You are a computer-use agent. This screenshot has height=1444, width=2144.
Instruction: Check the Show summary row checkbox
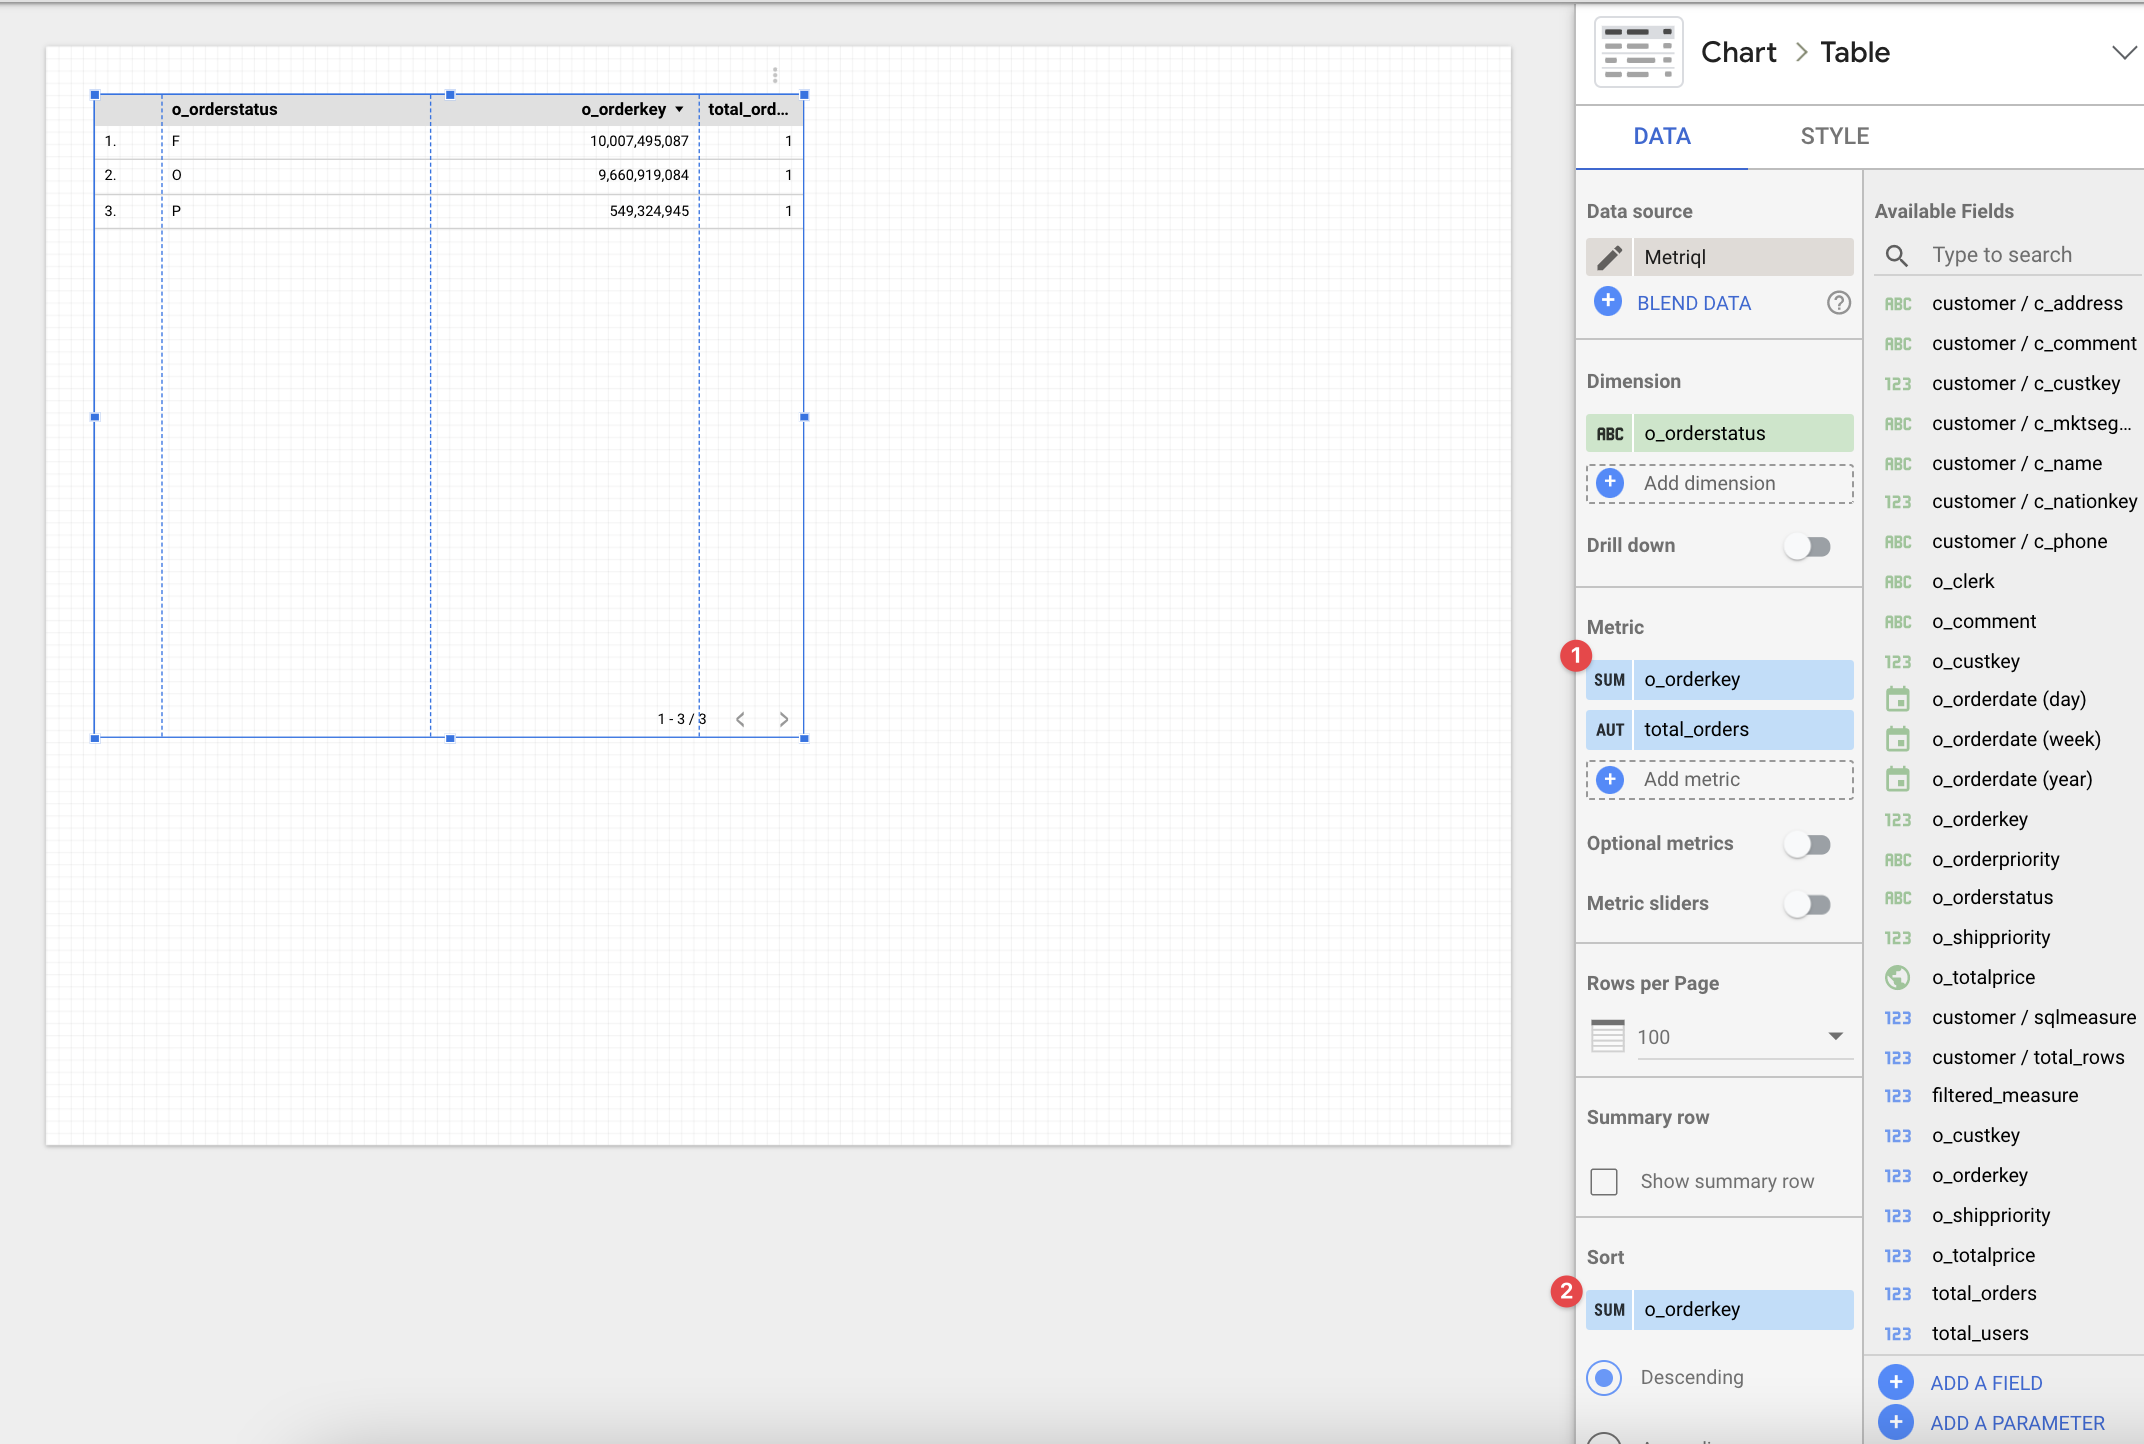pos(1604,1182)
